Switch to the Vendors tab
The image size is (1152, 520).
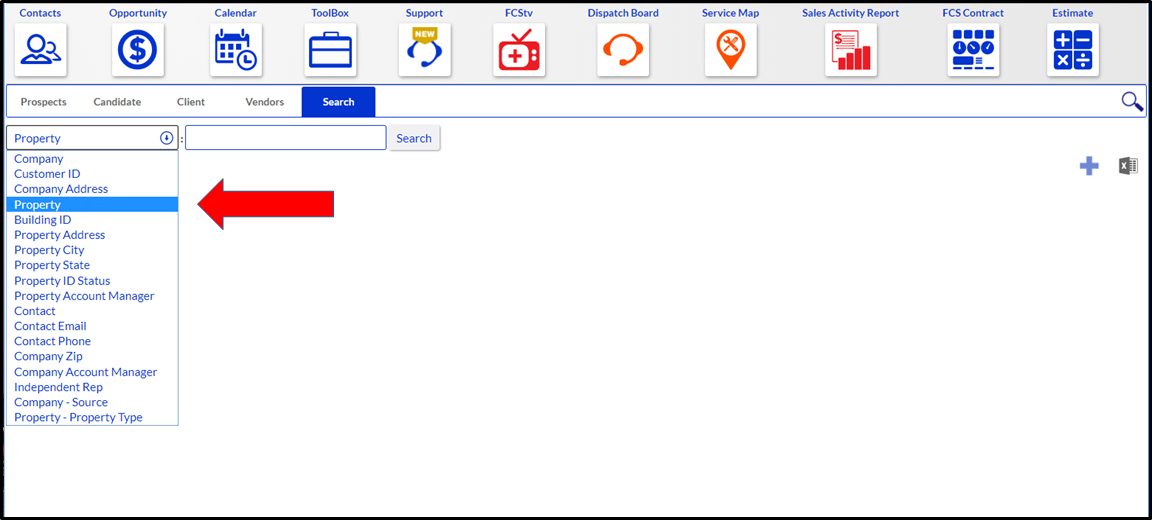point(265,102)
